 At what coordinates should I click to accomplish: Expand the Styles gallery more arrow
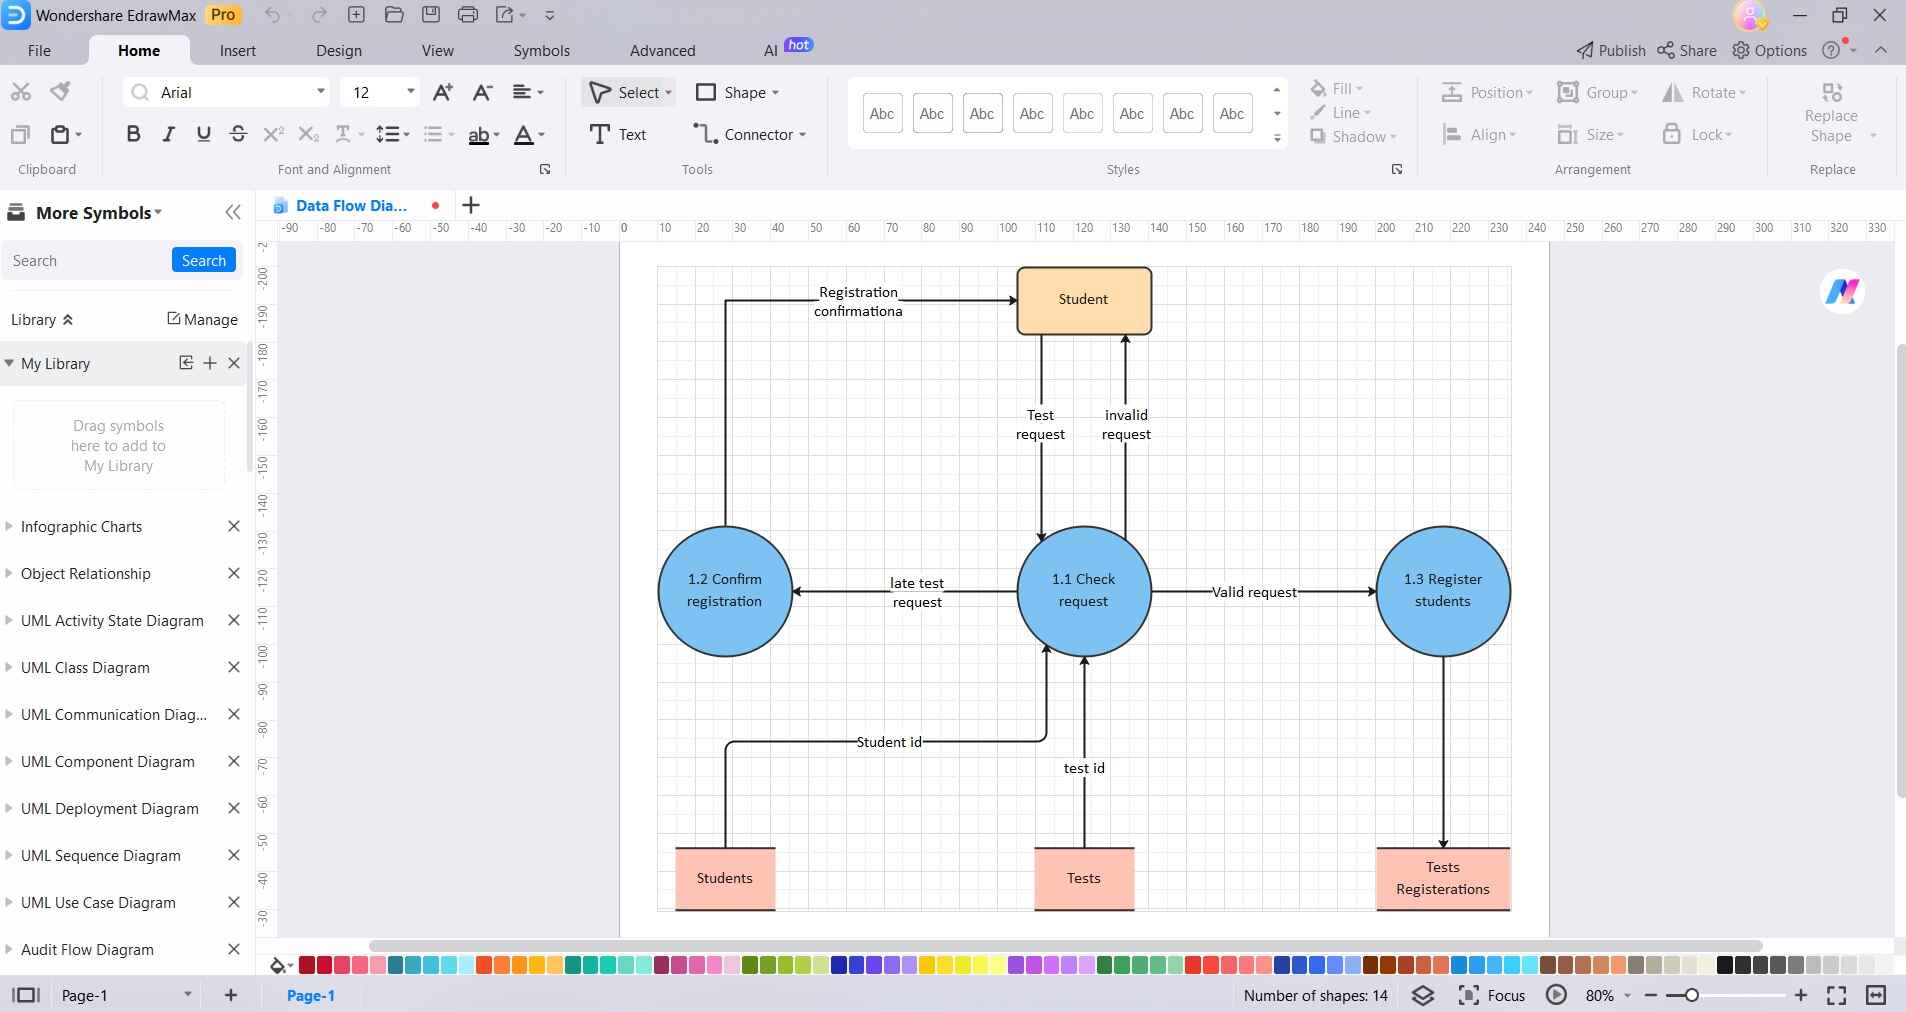click(x=1277, y=138)
